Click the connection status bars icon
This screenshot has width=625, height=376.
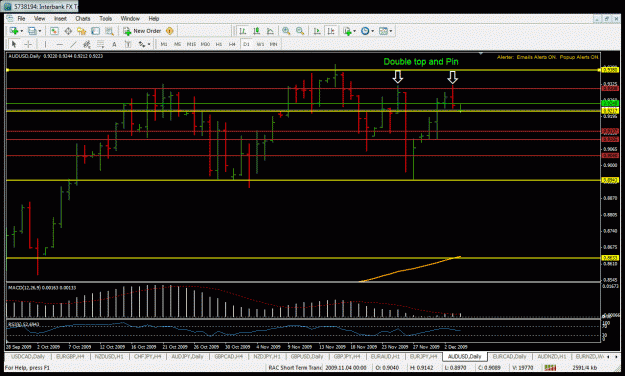click(x=550, y=368)
